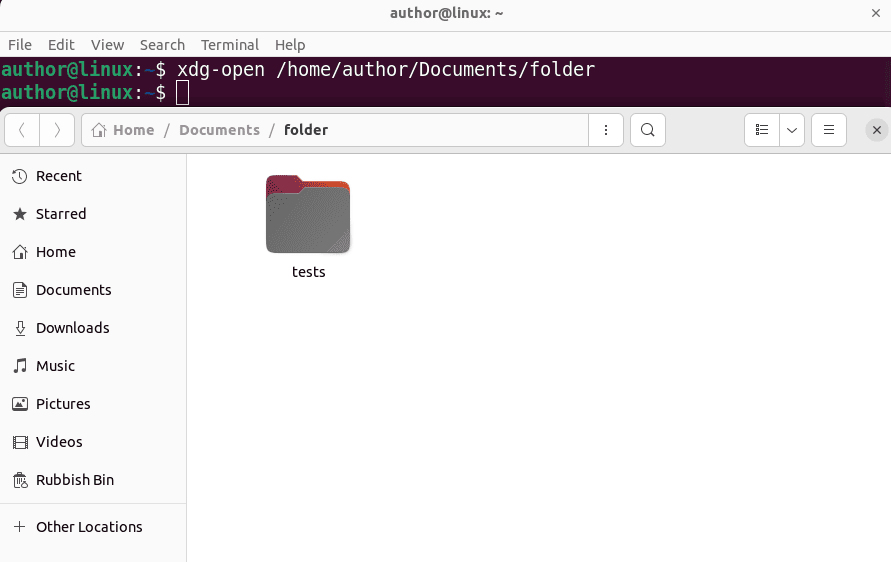This screenshot has width=891, height=562.
Task: Open the terminal Terminal menu
Action: tap(230, 45)
